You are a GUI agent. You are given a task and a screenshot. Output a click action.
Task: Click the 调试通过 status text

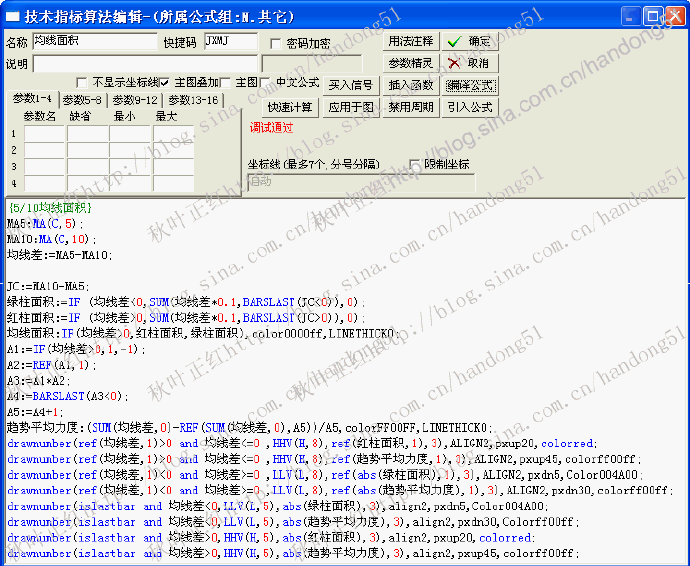(x=271, y=128)
